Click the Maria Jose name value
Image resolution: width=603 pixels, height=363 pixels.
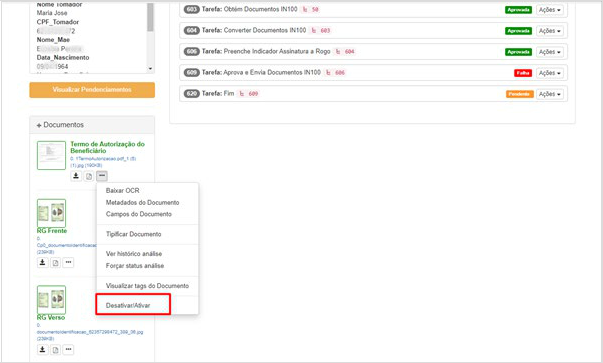click(52, 13)
